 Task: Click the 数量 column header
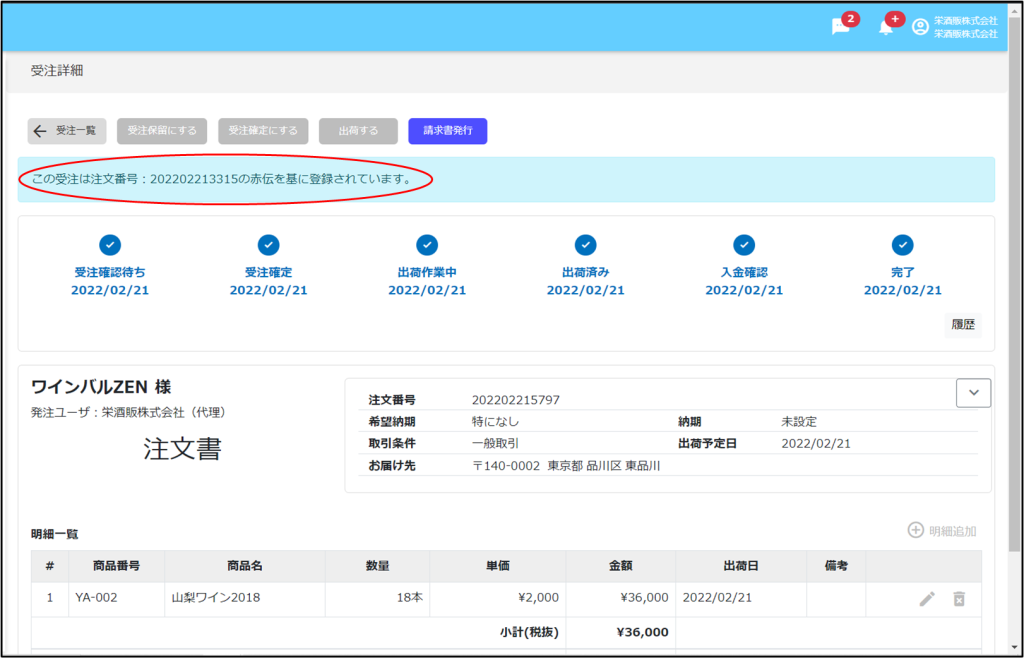[x=377, y=566]
